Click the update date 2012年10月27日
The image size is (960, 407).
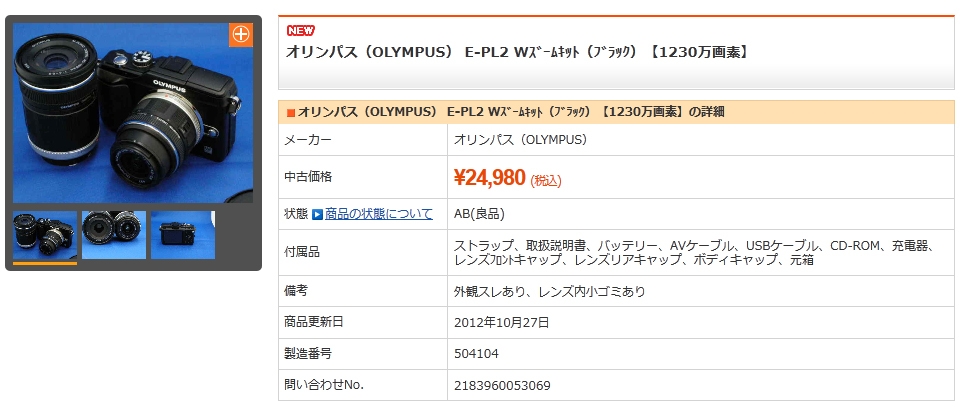pyautogui.click(x=502, y=323)
